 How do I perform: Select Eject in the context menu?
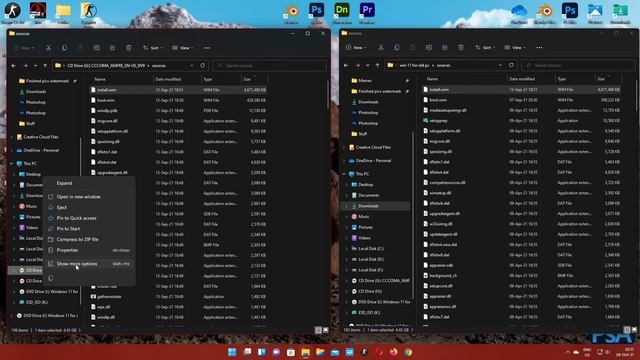coord(89,207)
